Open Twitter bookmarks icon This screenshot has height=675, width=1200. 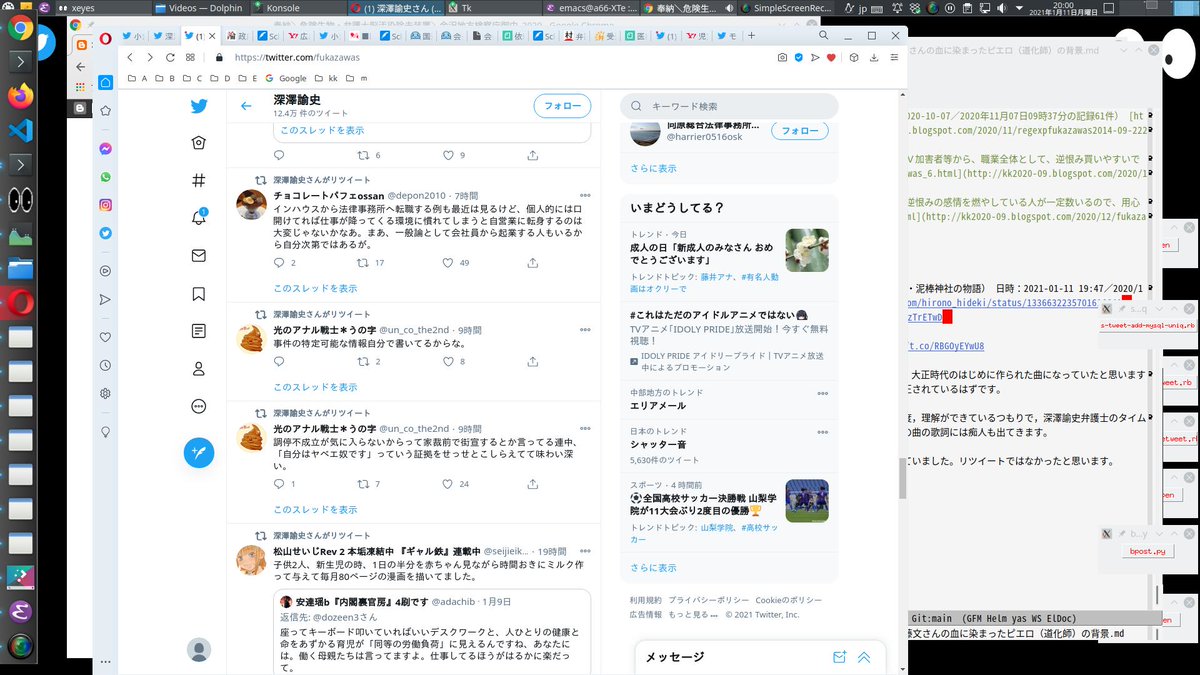[x=199, y=294]
